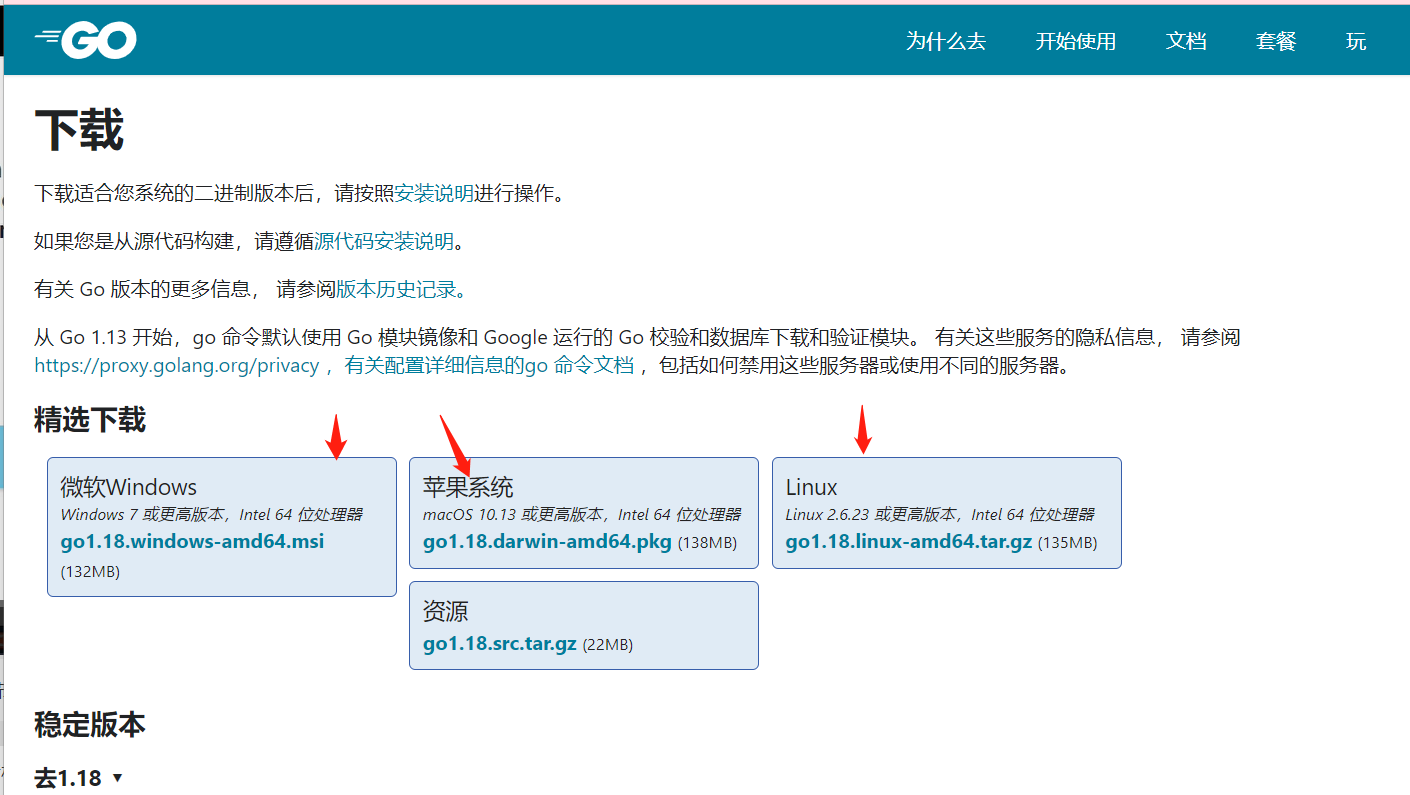1410x795 pixels.
Task: Open the 套餐 navigation item
Action: pos(1275,42)
